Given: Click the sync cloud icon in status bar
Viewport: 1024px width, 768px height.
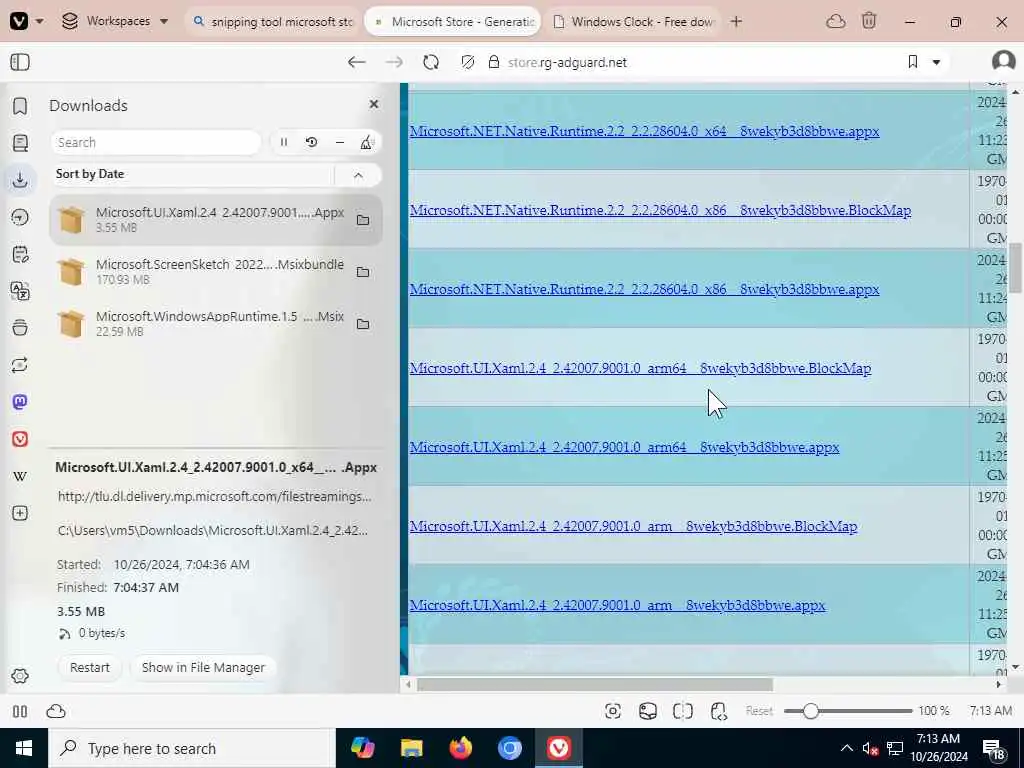Looking at the screenshot, I should [56, 711].
